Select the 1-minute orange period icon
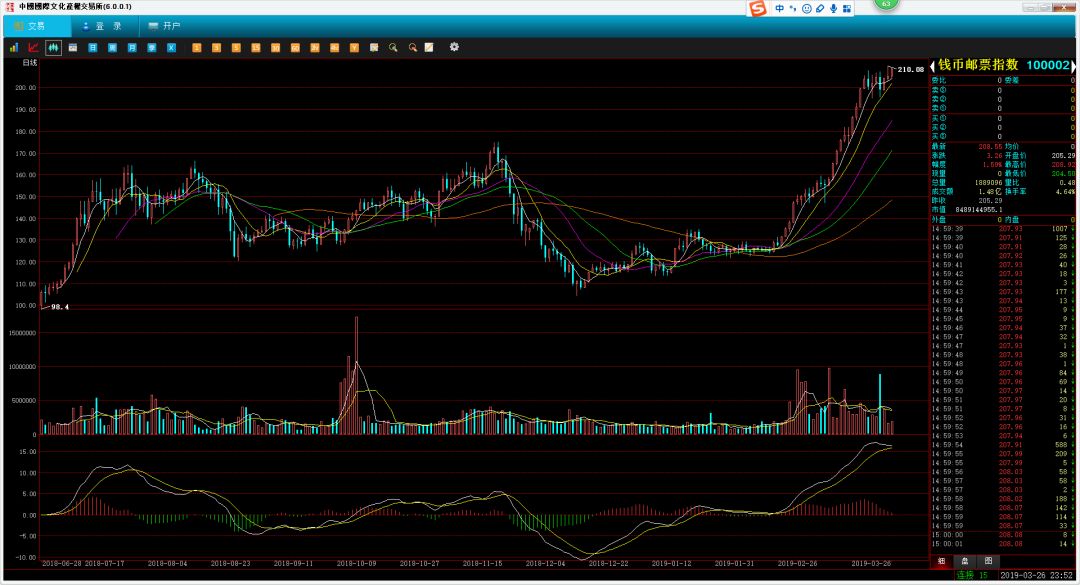The width and height of the screenshot is (1080, 585). tap(196, 48)
